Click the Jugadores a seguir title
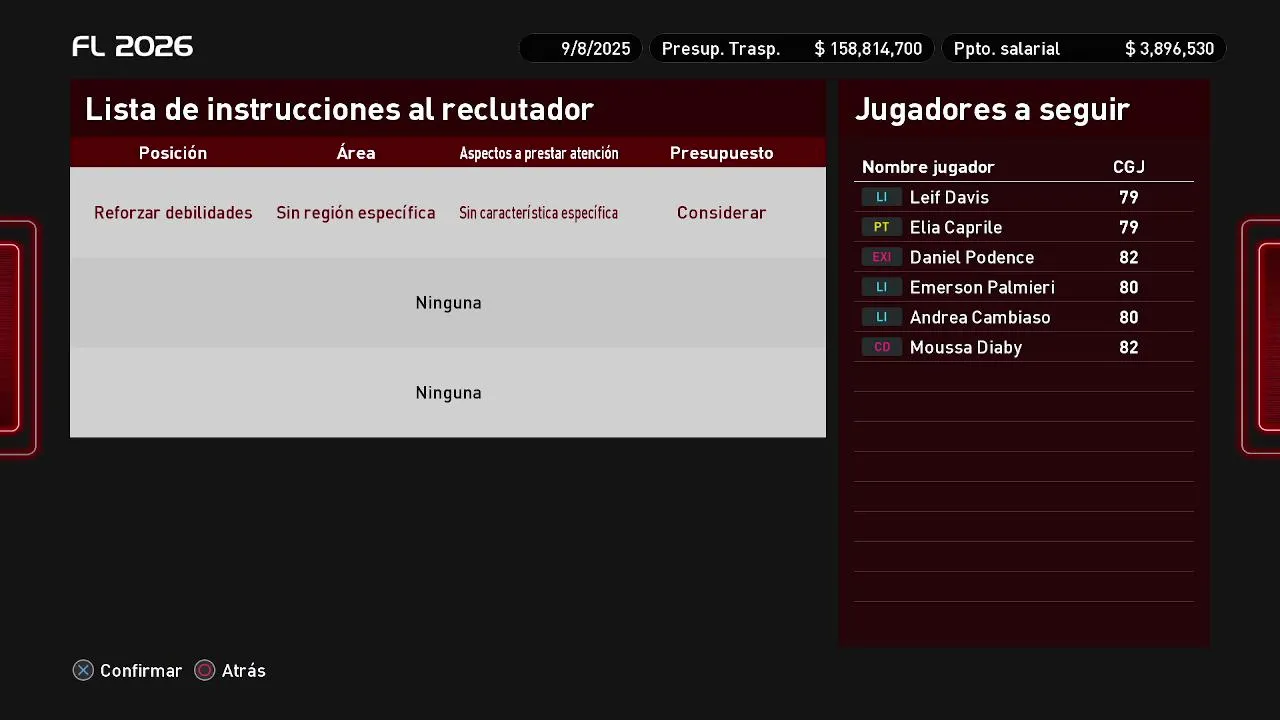 point(992,110)
